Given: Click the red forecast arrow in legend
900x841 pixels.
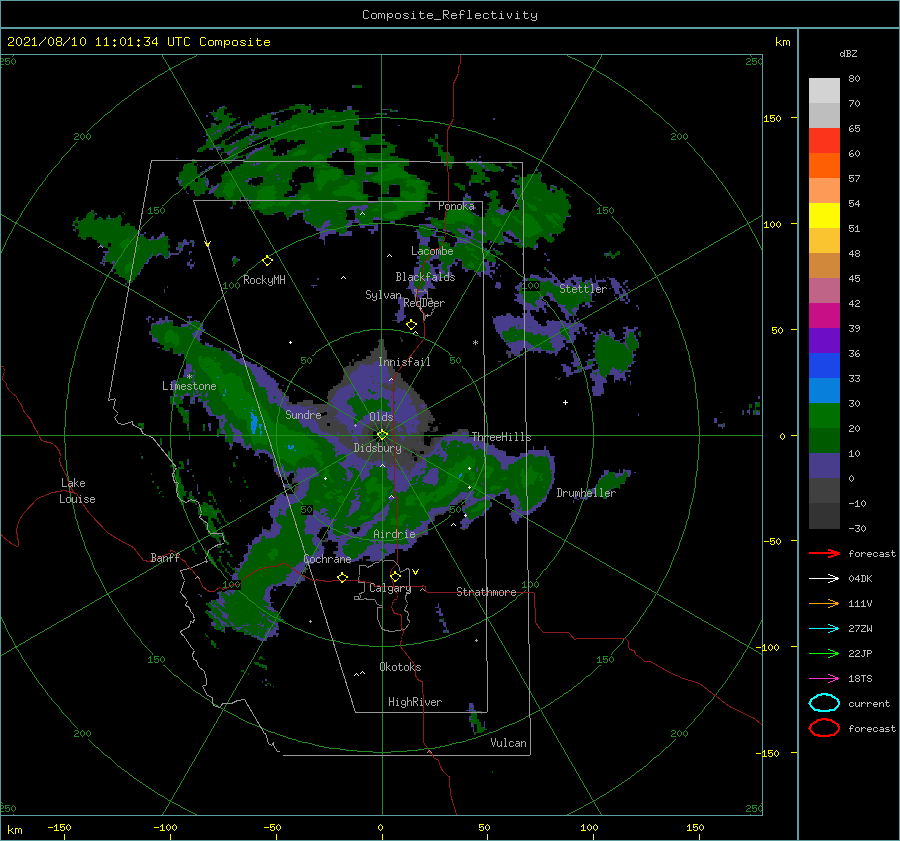Looking at the screenshot, I should point(824,553).
